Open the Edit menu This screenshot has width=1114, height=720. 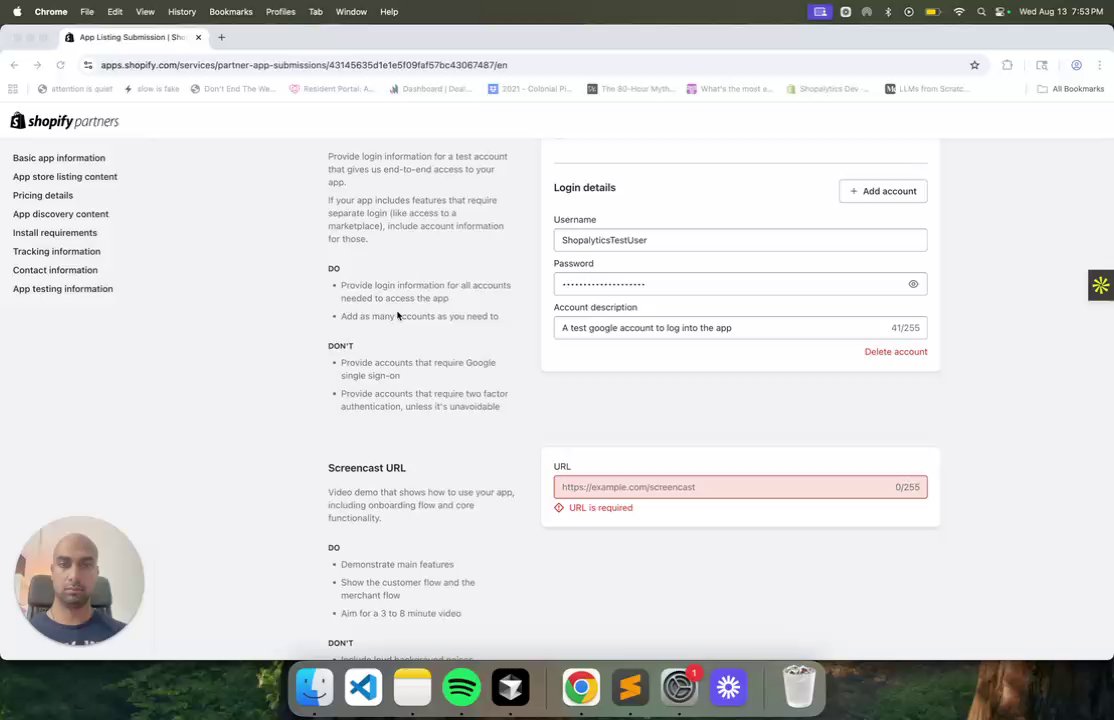coord(114,11)
